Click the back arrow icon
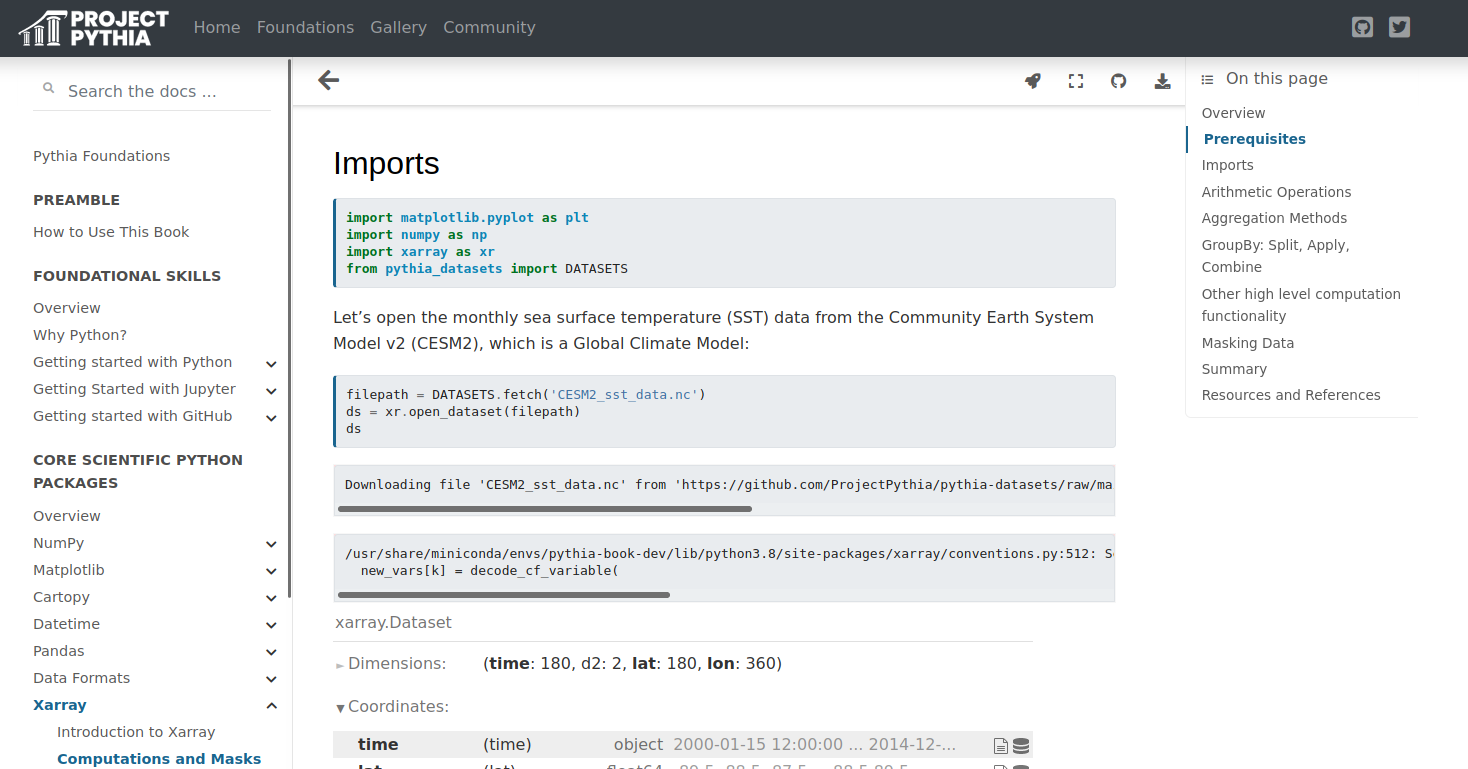Screen dimensions: 1468x769 (x=328, y=81)
